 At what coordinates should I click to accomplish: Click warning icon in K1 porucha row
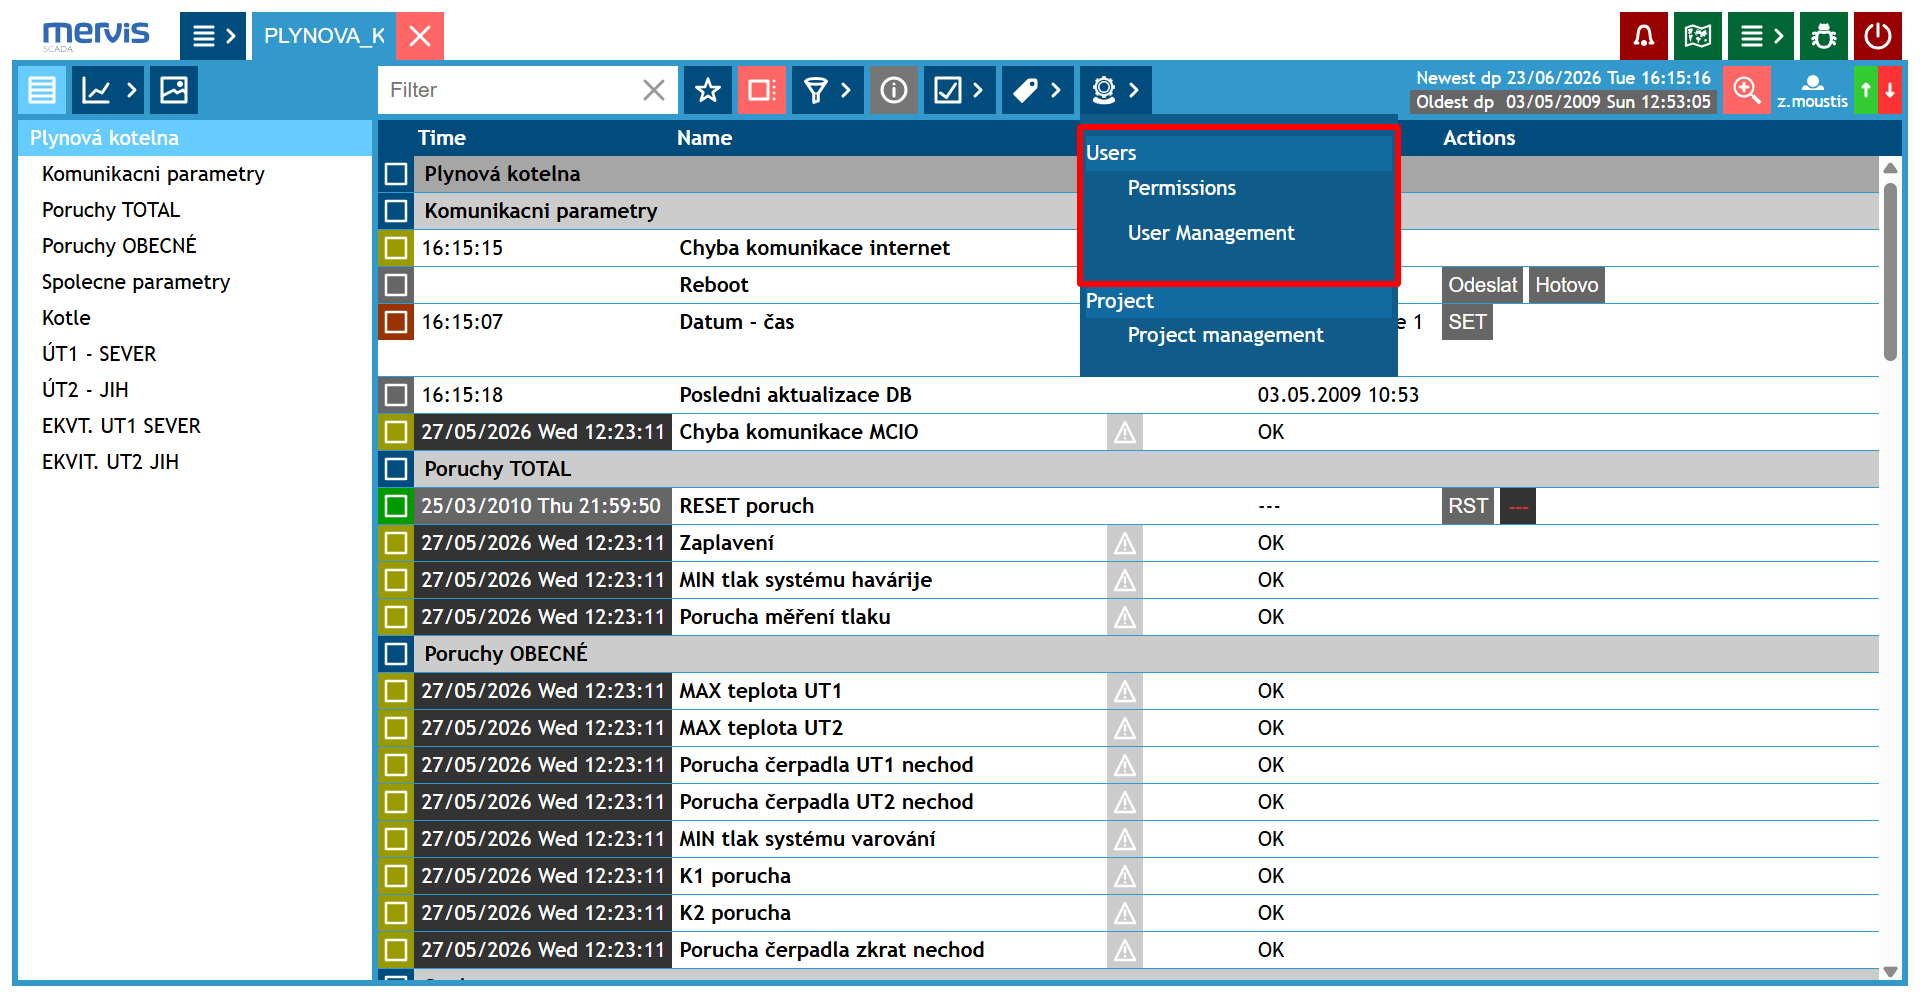click(x=1125, y=876)
